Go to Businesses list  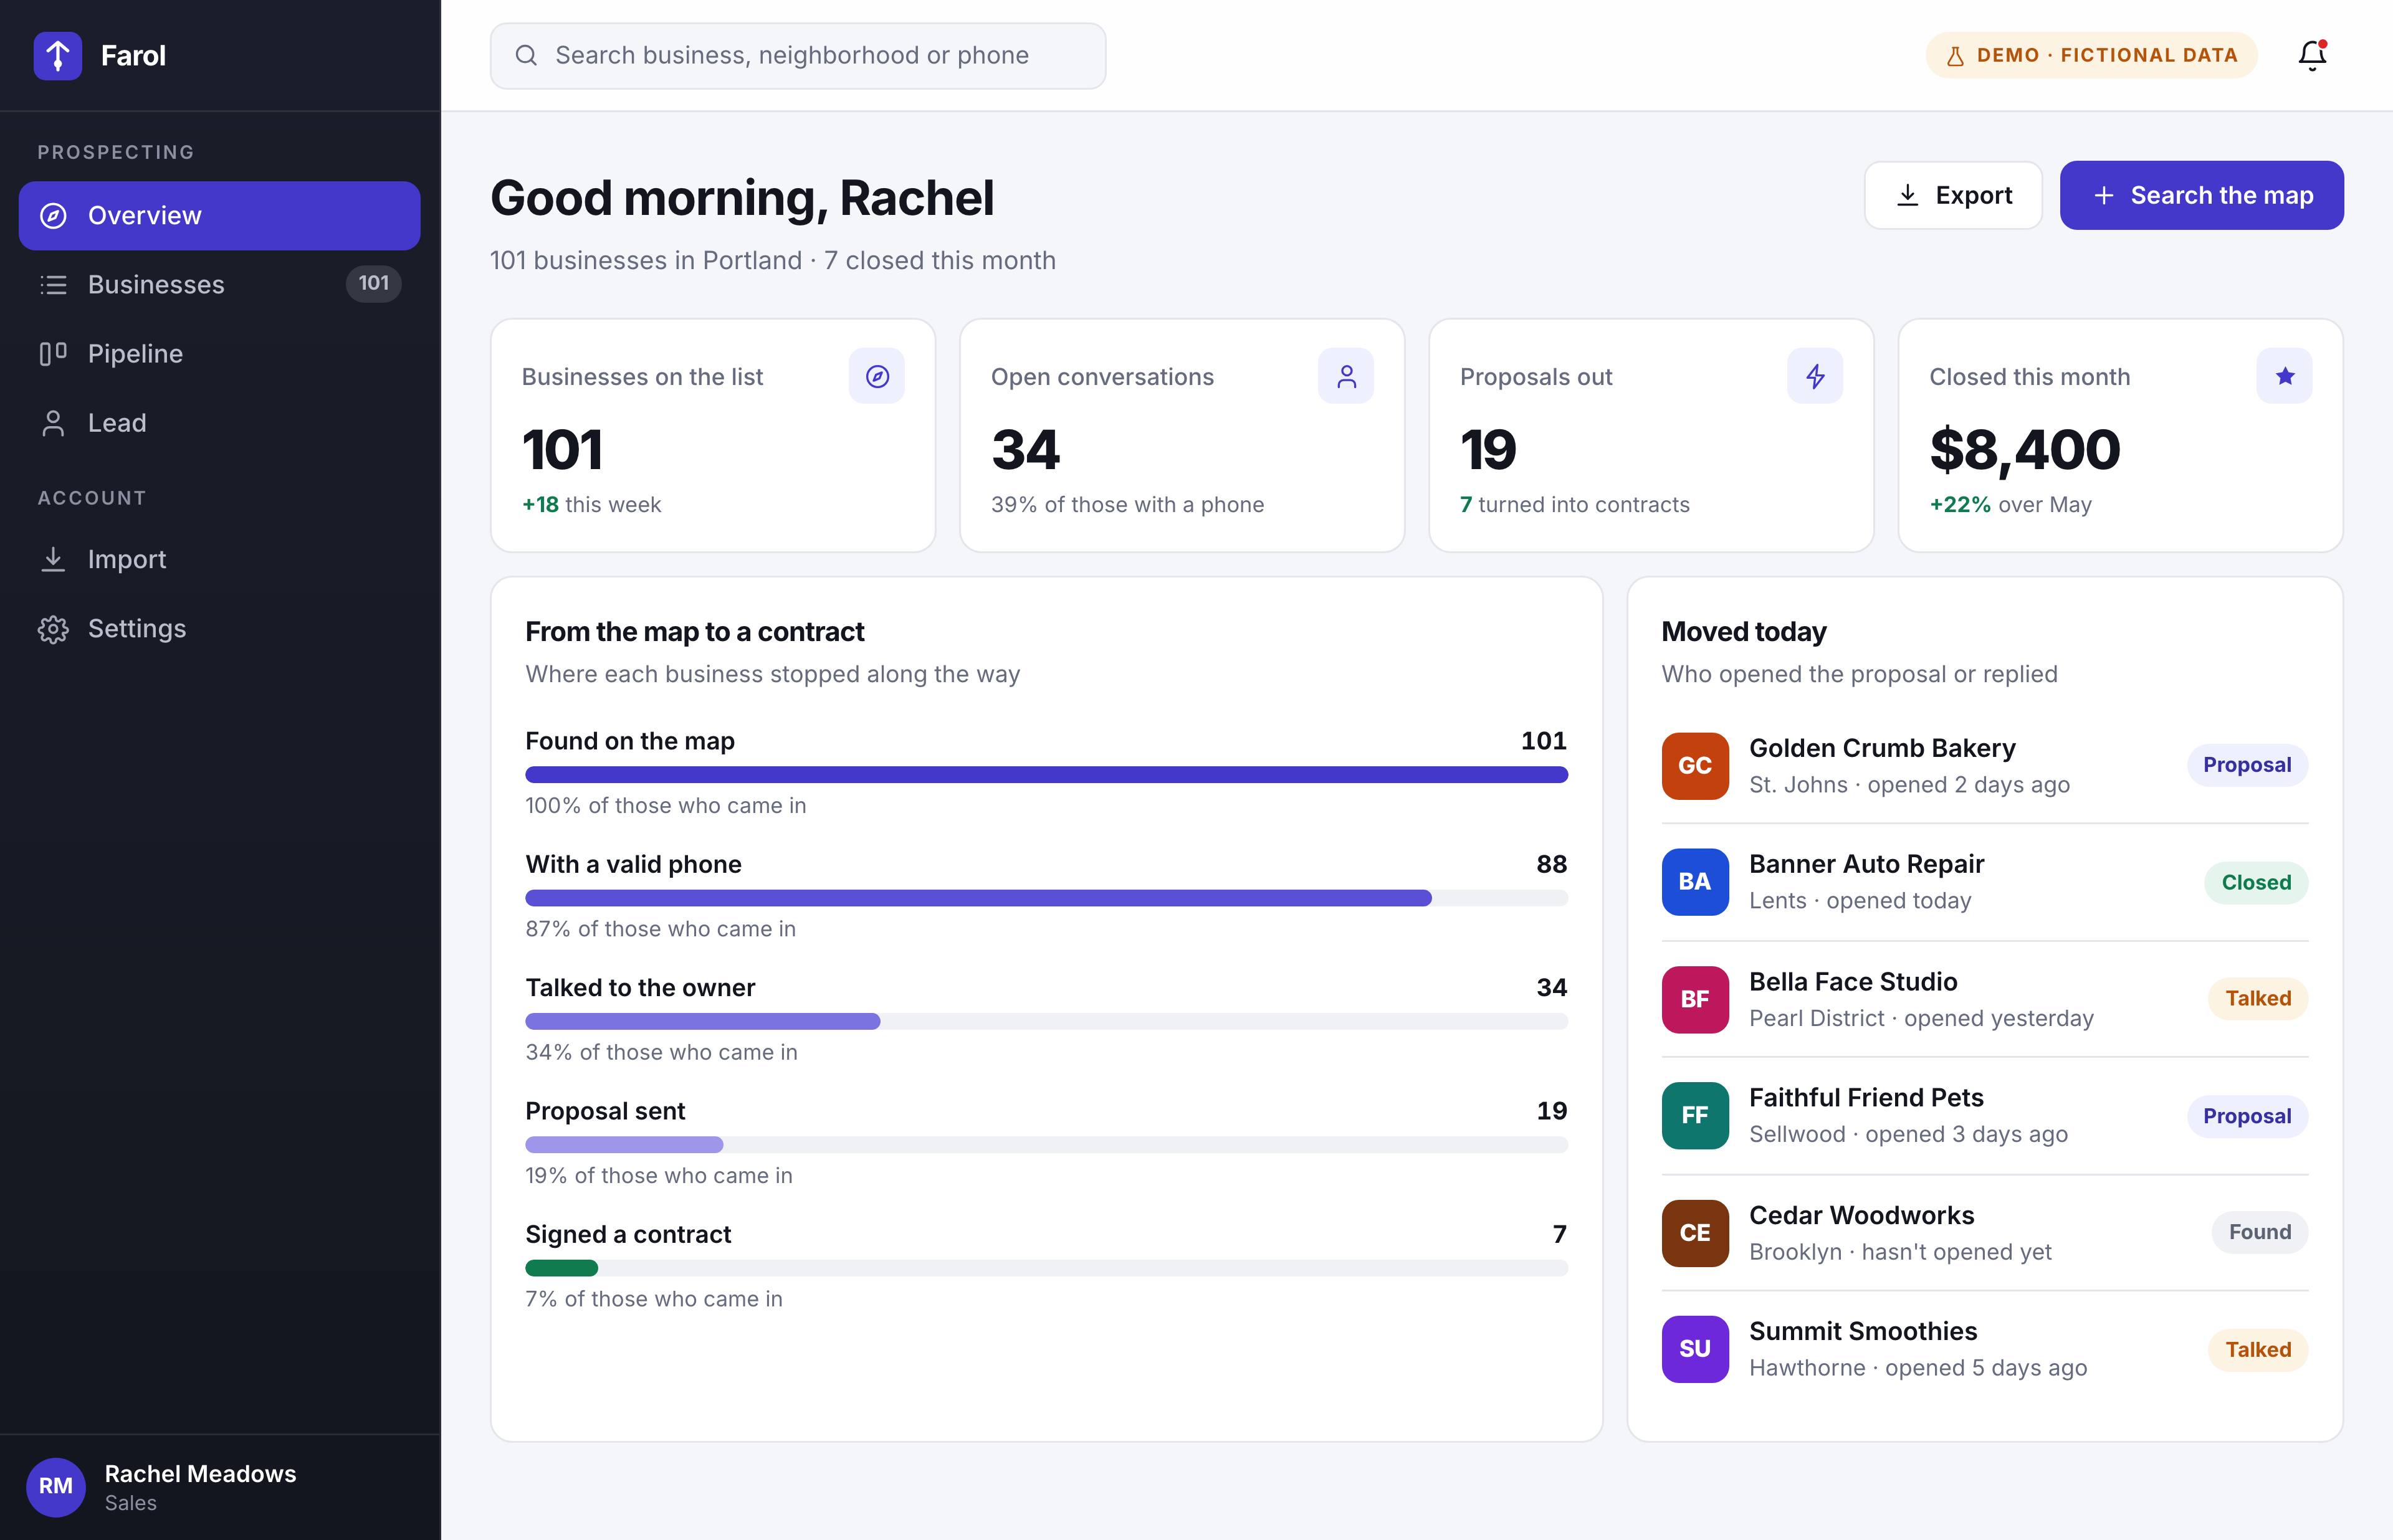[219, 284]
